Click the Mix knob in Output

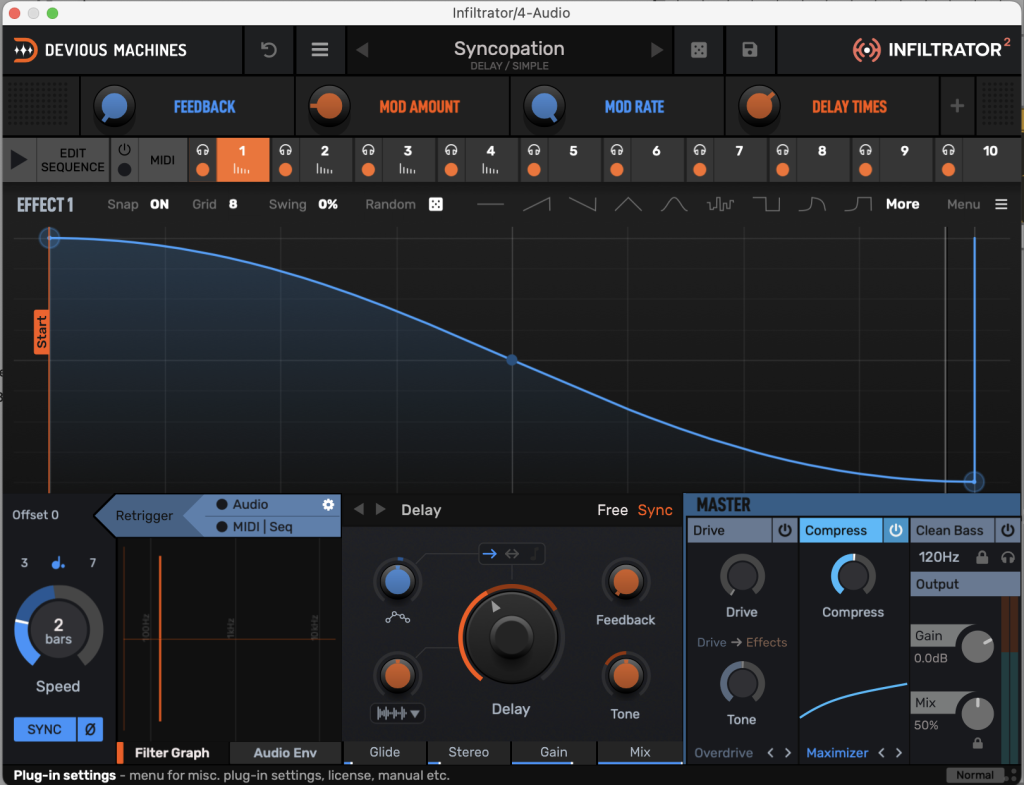coord(977,713)
